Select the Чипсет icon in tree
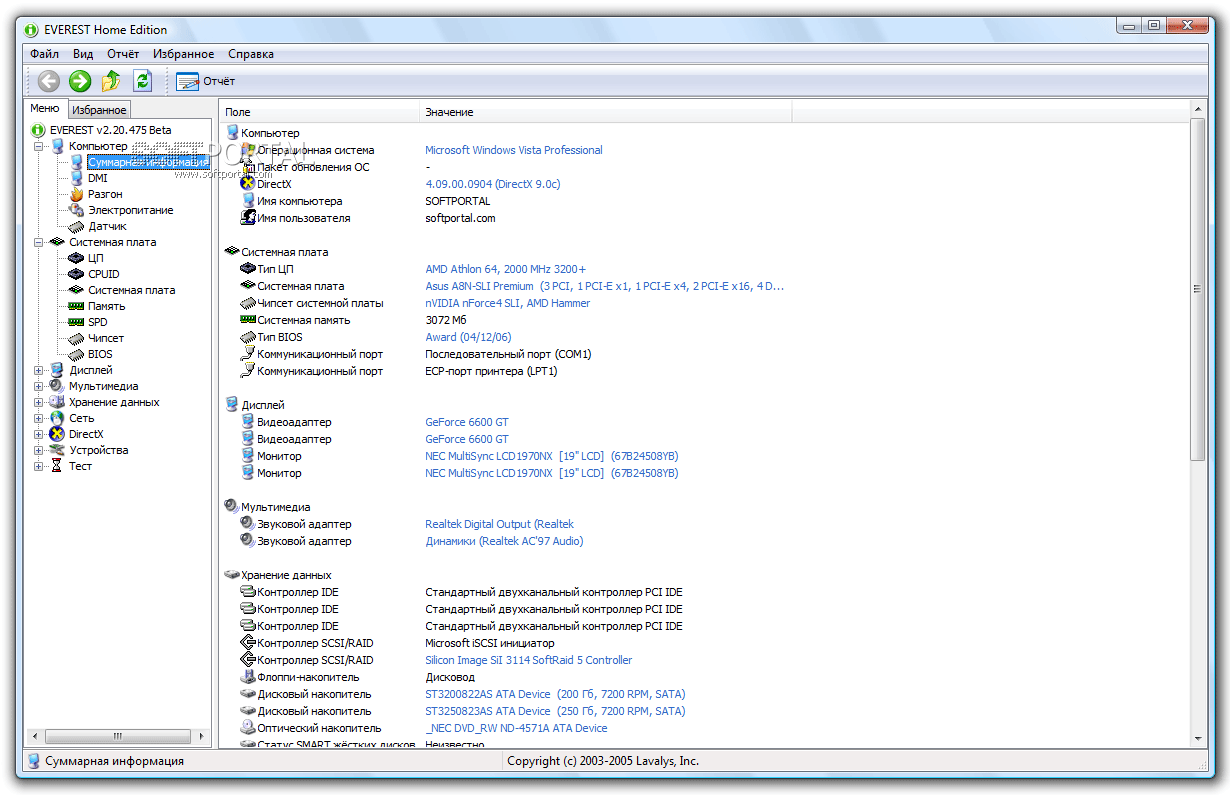This screenshot has height=795, width=1230. point(76,338)
